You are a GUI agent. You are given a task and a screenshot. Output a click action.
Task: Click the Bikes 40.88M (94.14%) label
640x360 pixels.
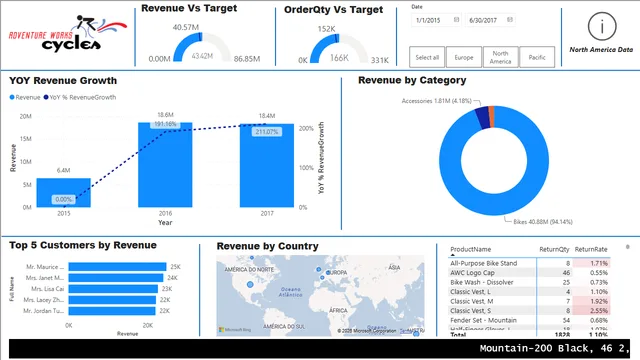pyautogui.click(x=543, y=222)
